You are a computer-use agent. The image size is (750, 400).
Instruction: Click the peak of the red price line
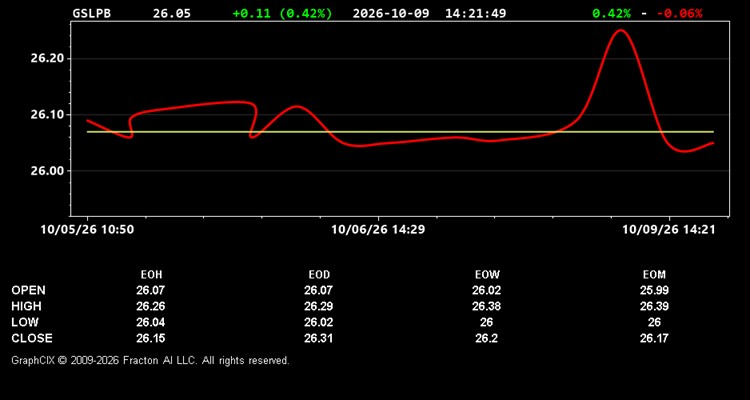click(620, 31)
